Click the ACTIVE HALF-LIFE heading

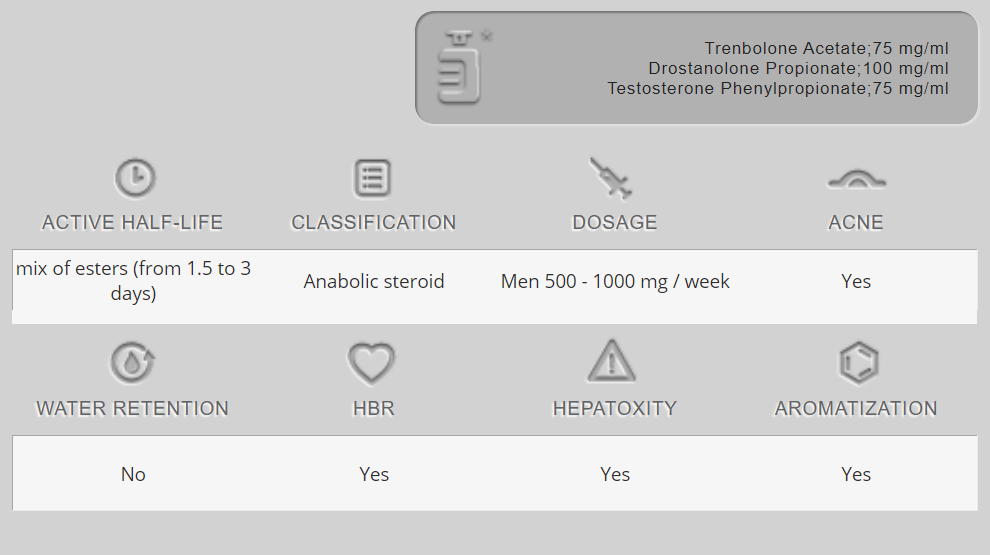[x=133, y=222]
